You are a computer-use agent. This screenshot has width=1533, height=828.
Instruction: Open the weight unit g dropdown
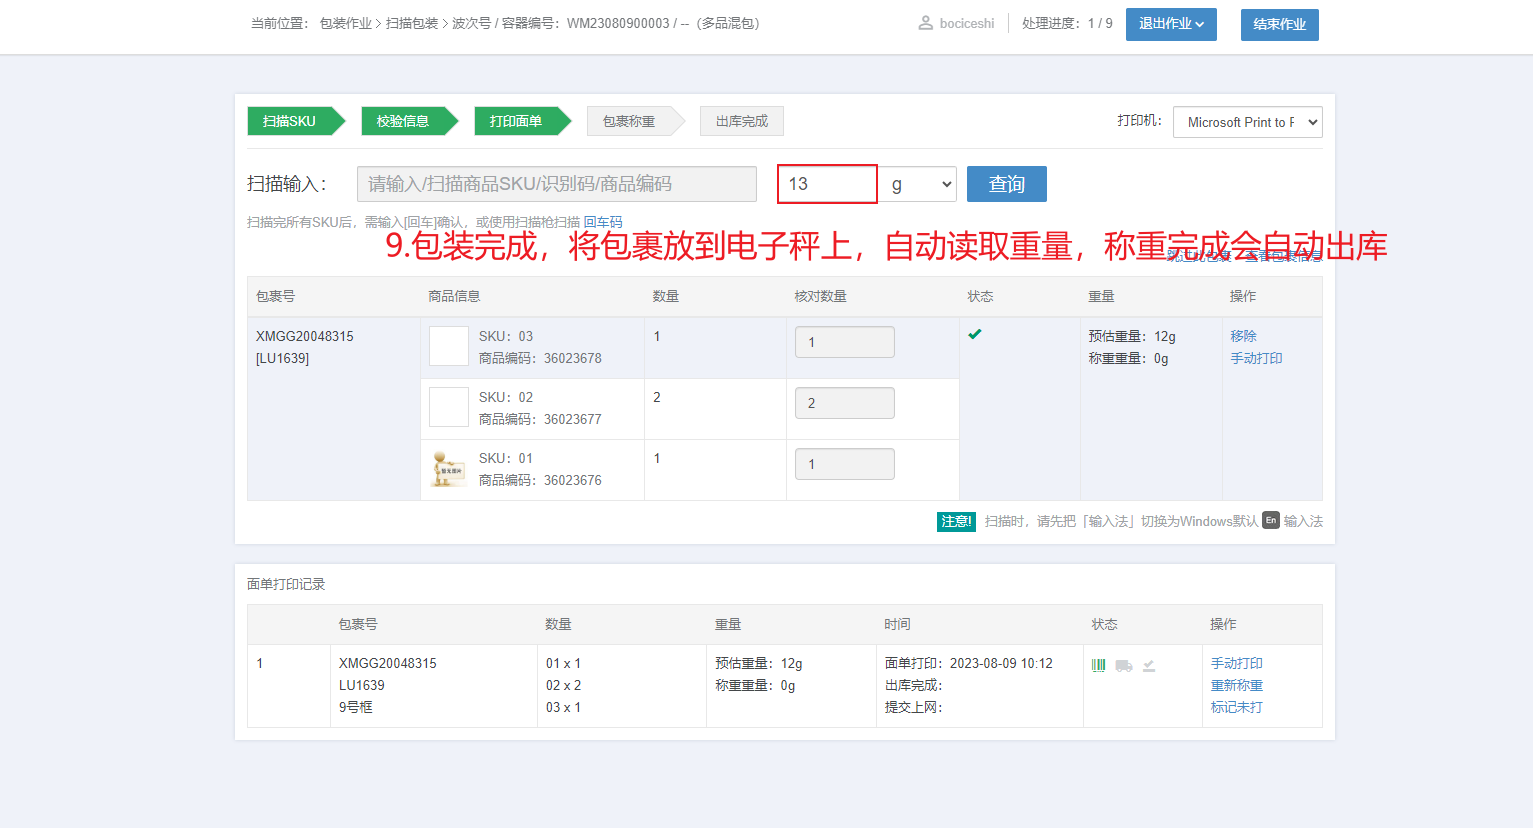[917, 184]
